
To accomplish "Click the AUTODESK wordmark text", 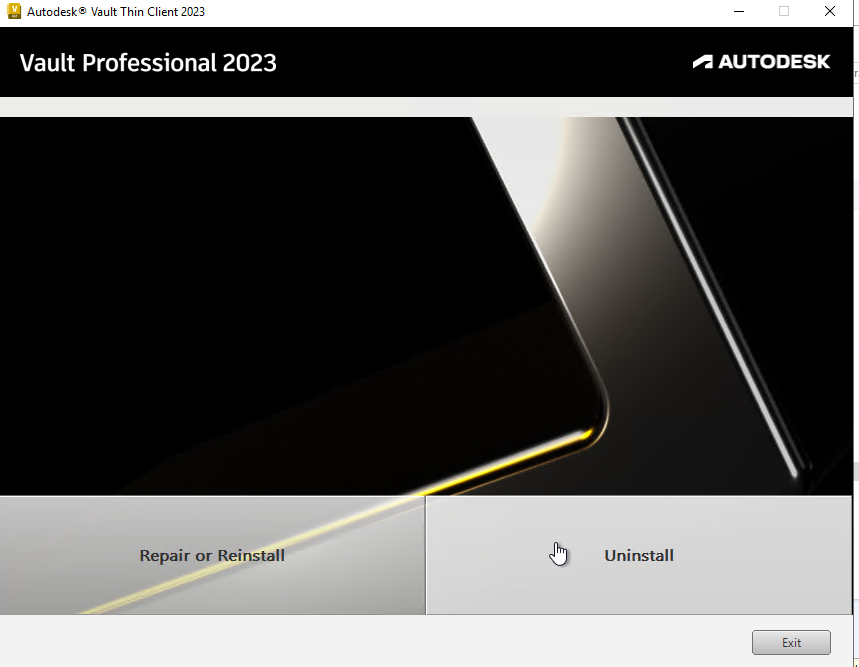I will click(774, 61).
